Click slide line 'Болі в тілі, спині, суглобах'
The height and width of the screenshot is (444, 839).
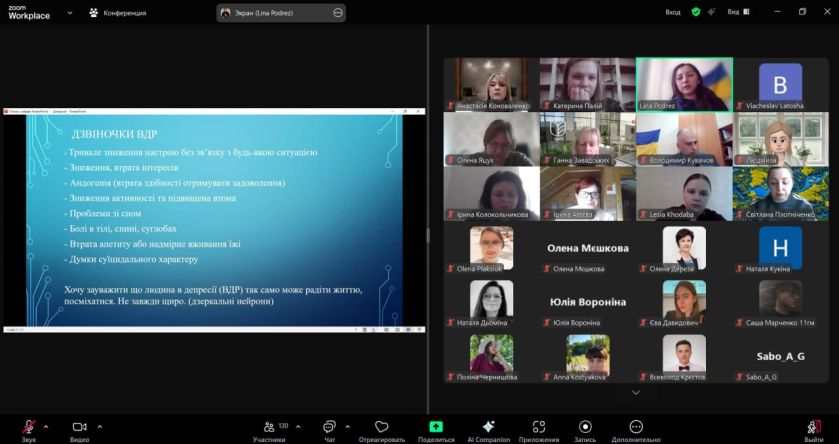[x=120, y=228]
